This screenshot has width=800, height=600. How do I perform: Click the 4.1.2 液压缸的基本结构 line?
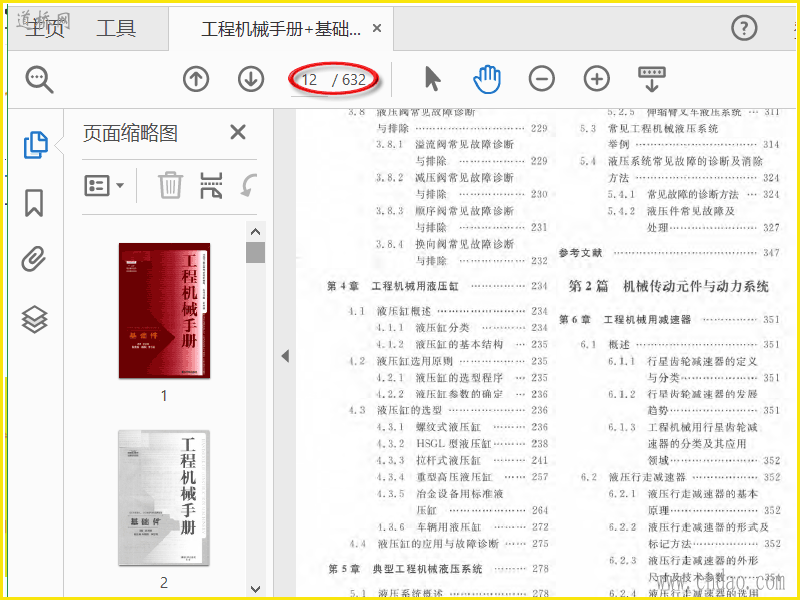[462, 344]
